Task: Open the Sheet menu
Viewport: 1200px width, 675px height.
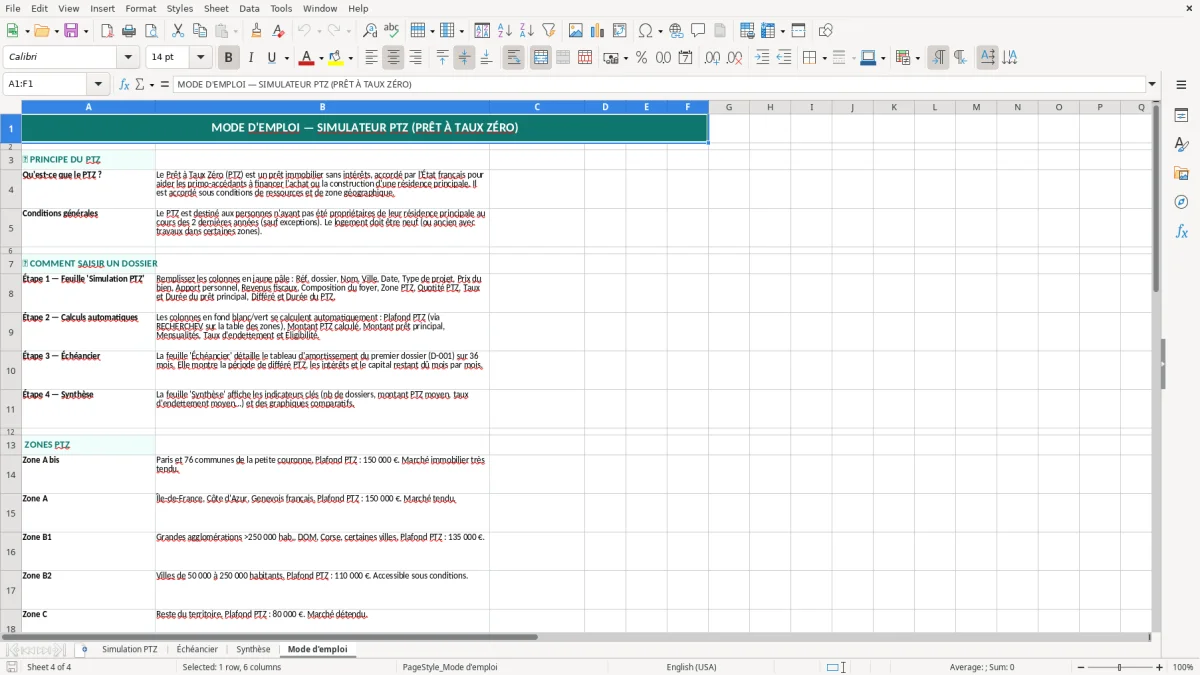Action: pyautogui.click(x=216, y=8)
